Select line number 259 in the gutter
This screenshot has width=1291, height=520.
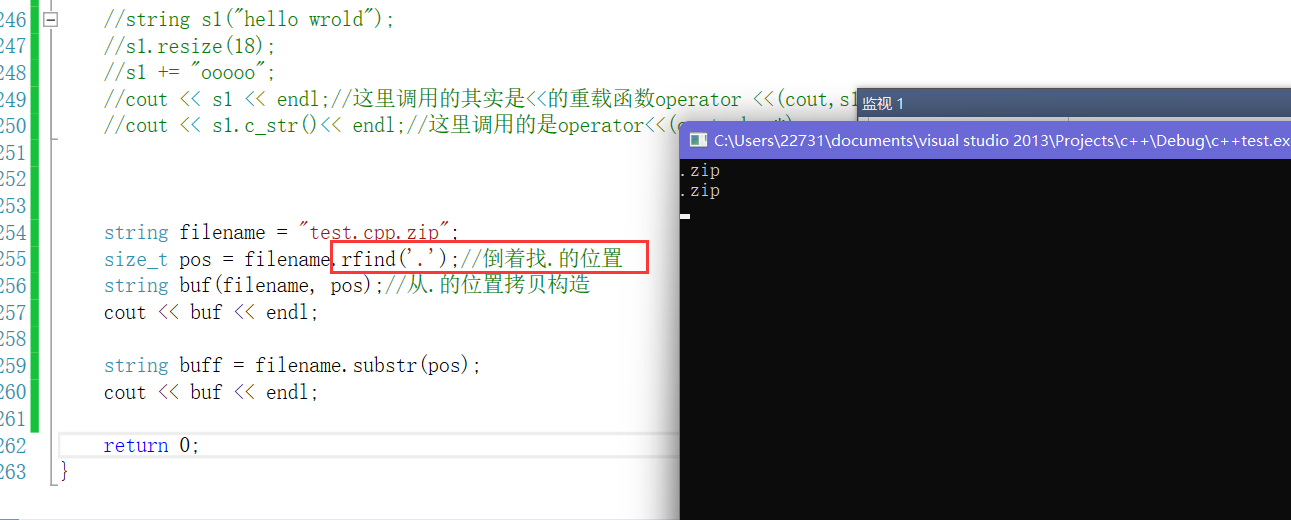pos(13,366)
